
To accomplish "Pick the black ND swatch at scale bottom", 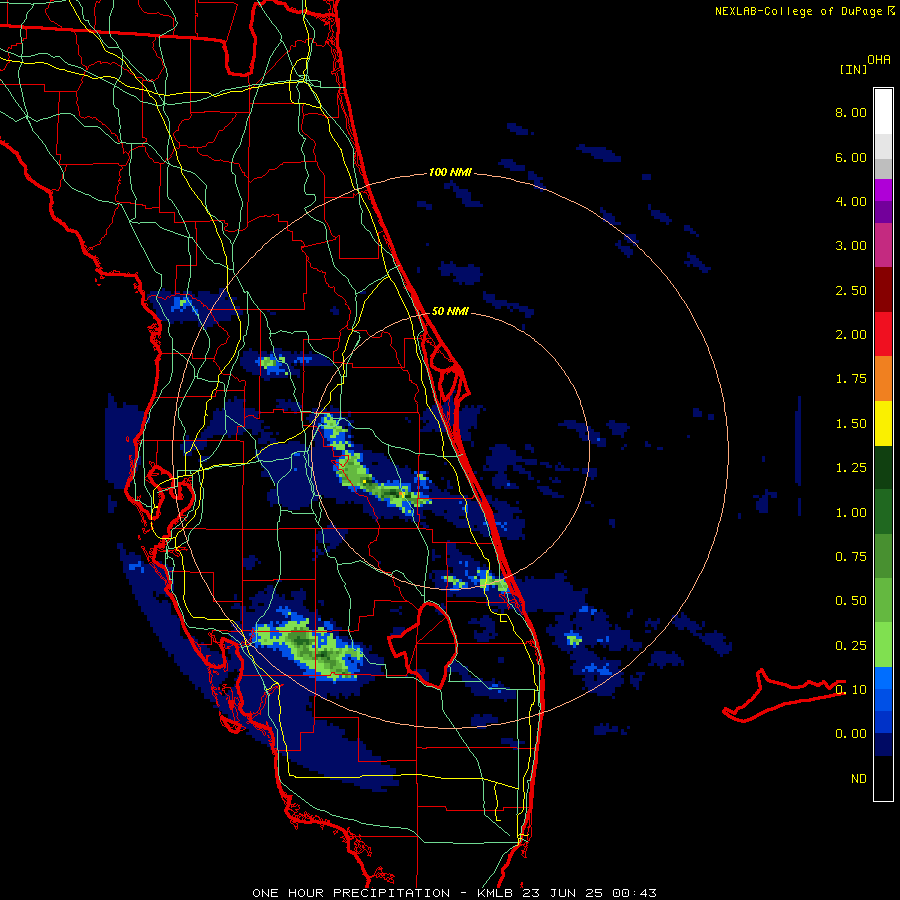I will [x=883, y=778].
